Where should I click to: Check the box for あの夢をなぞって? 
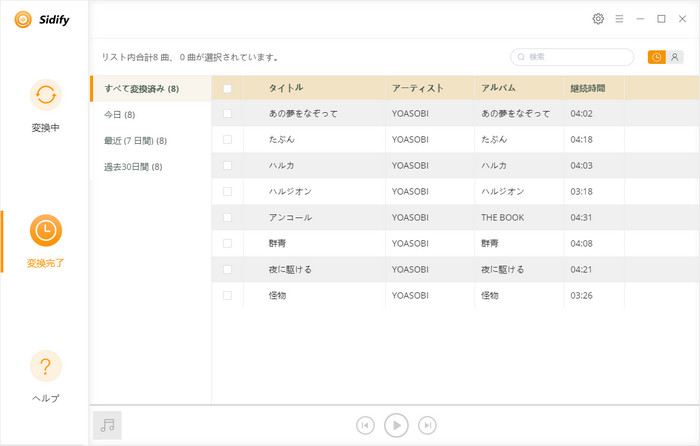click(227, 113)
